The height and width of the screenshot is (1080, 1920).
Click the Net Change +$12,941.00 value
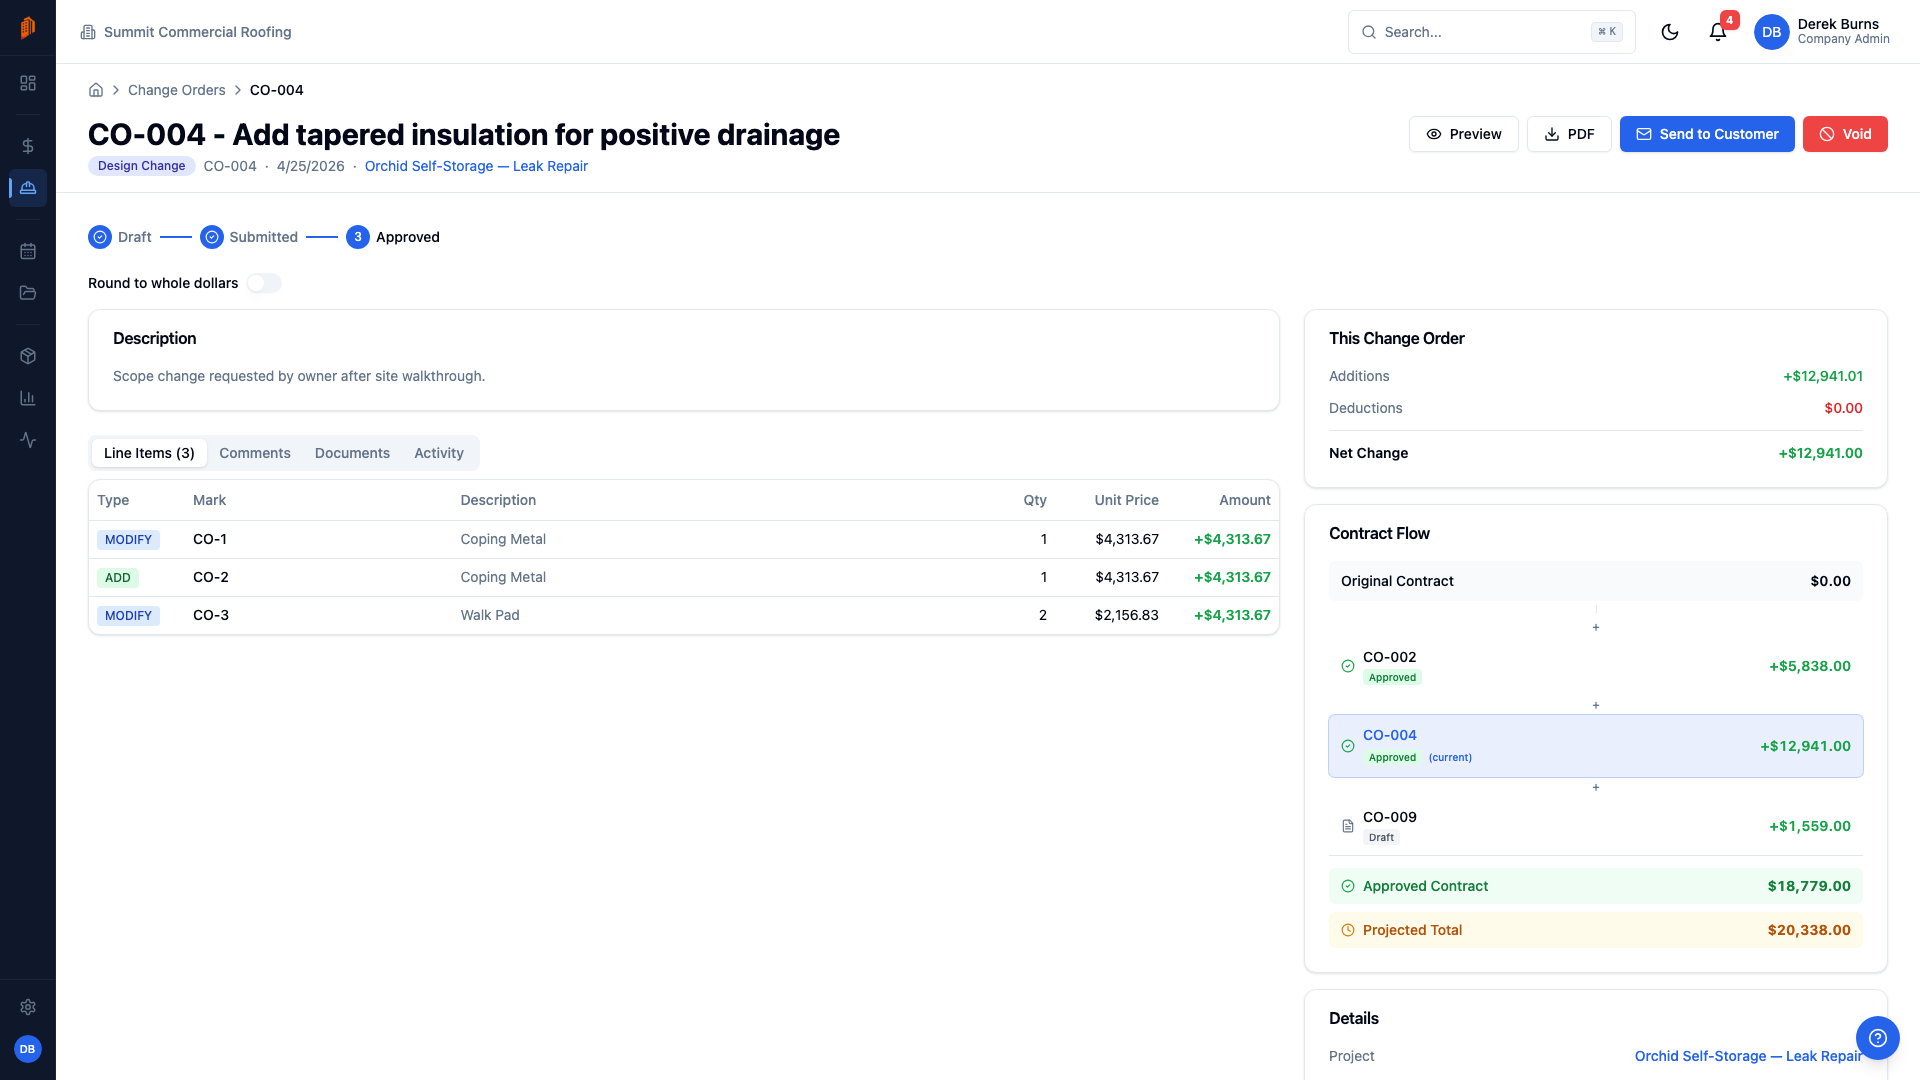1820,453
